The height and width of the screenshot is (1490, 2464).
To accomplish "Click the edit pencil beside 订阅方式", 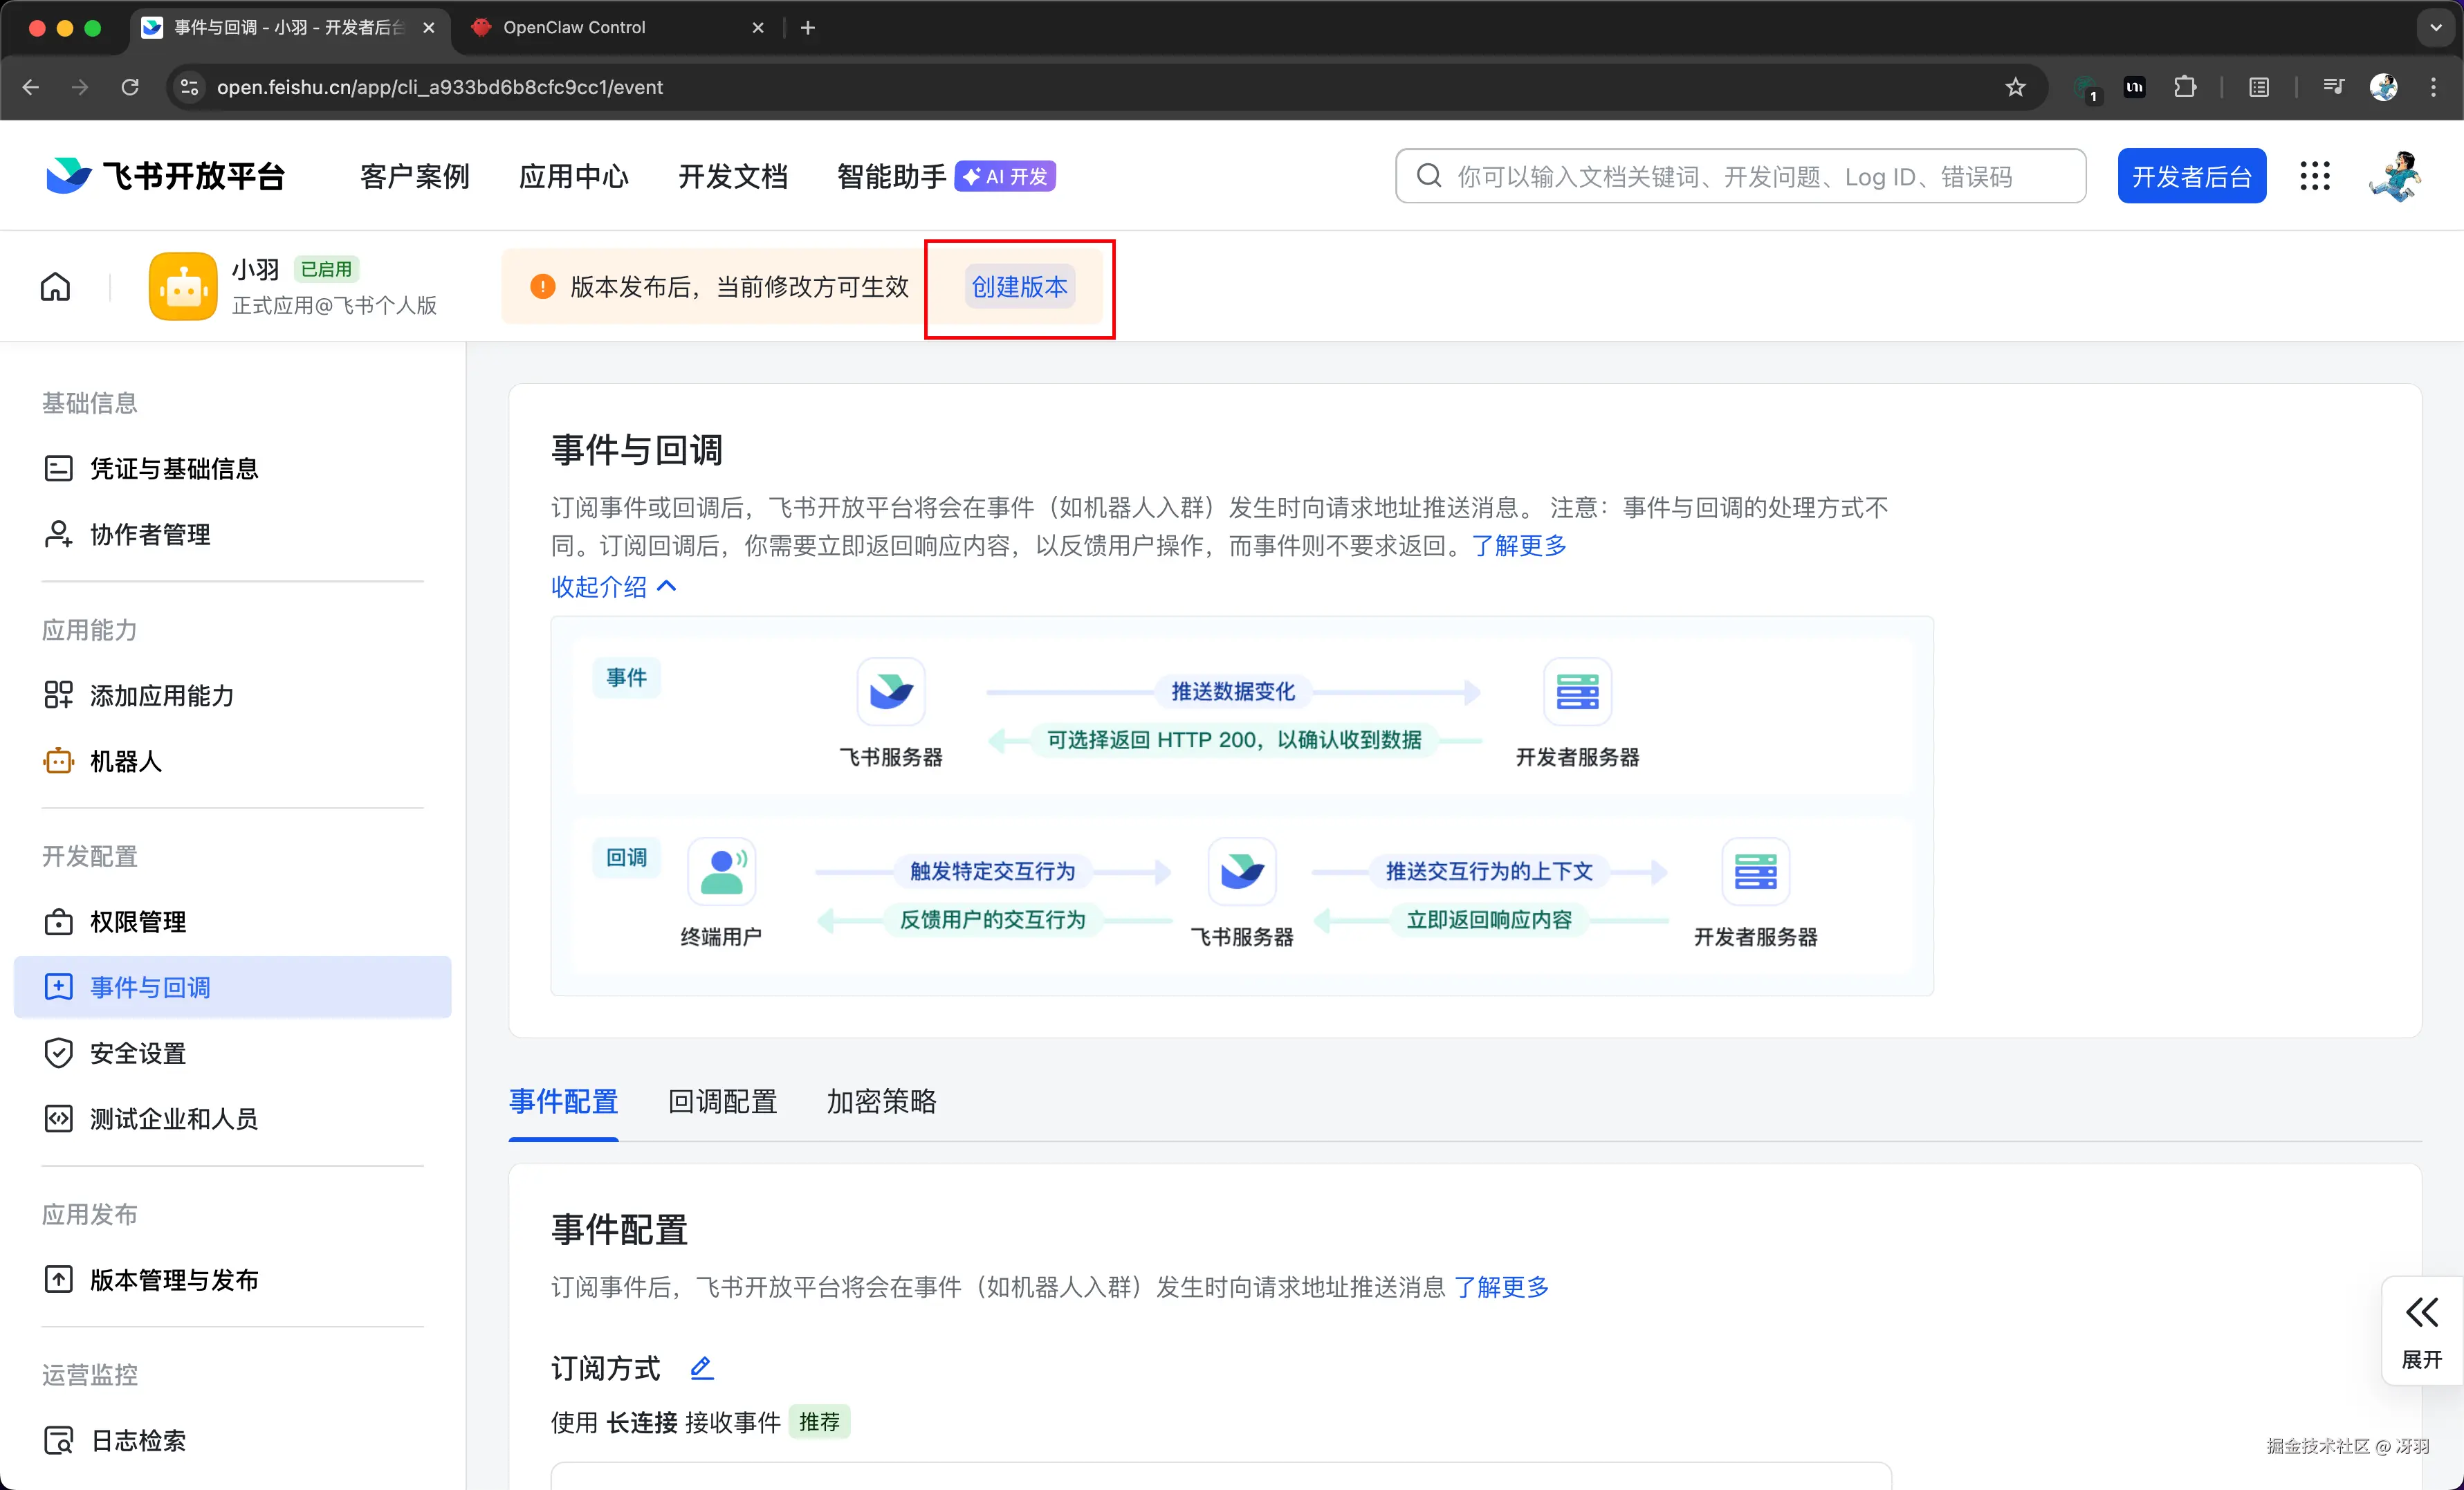I will tap(702, 1367).
